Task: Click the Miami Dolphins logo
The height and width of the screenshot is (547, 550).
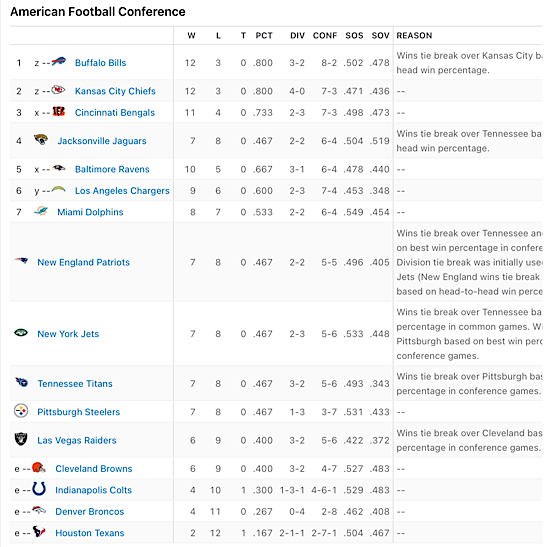Action: pos(41,211)
